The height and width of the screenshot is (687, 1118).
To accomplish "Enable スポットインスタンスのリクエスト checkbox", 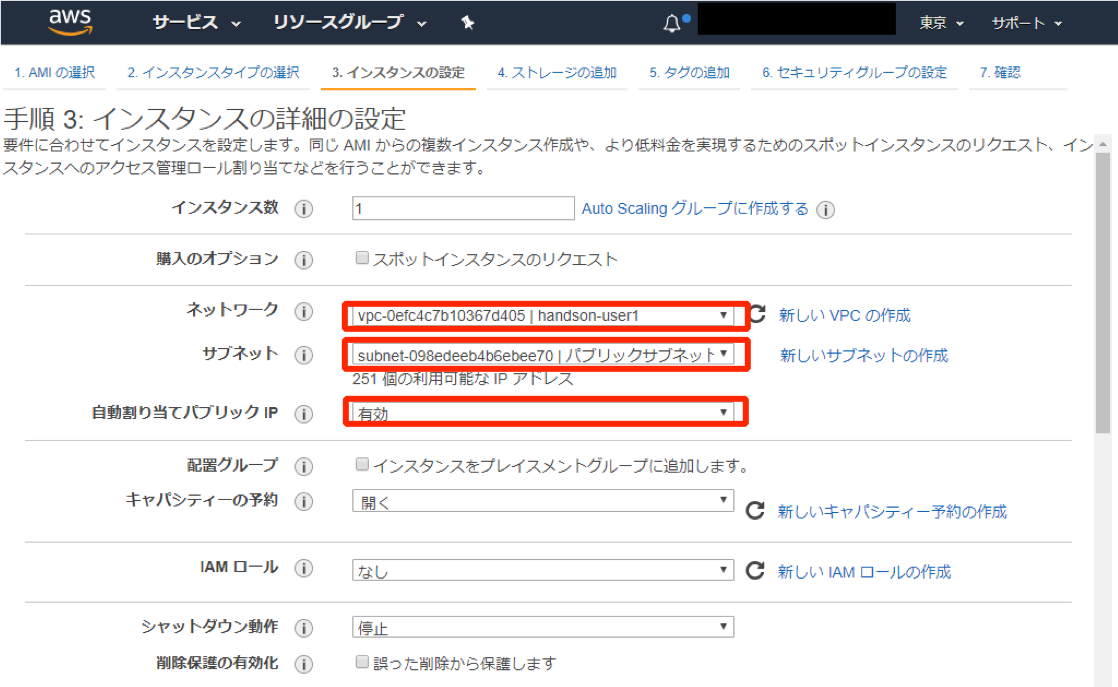I will (362, 258).
